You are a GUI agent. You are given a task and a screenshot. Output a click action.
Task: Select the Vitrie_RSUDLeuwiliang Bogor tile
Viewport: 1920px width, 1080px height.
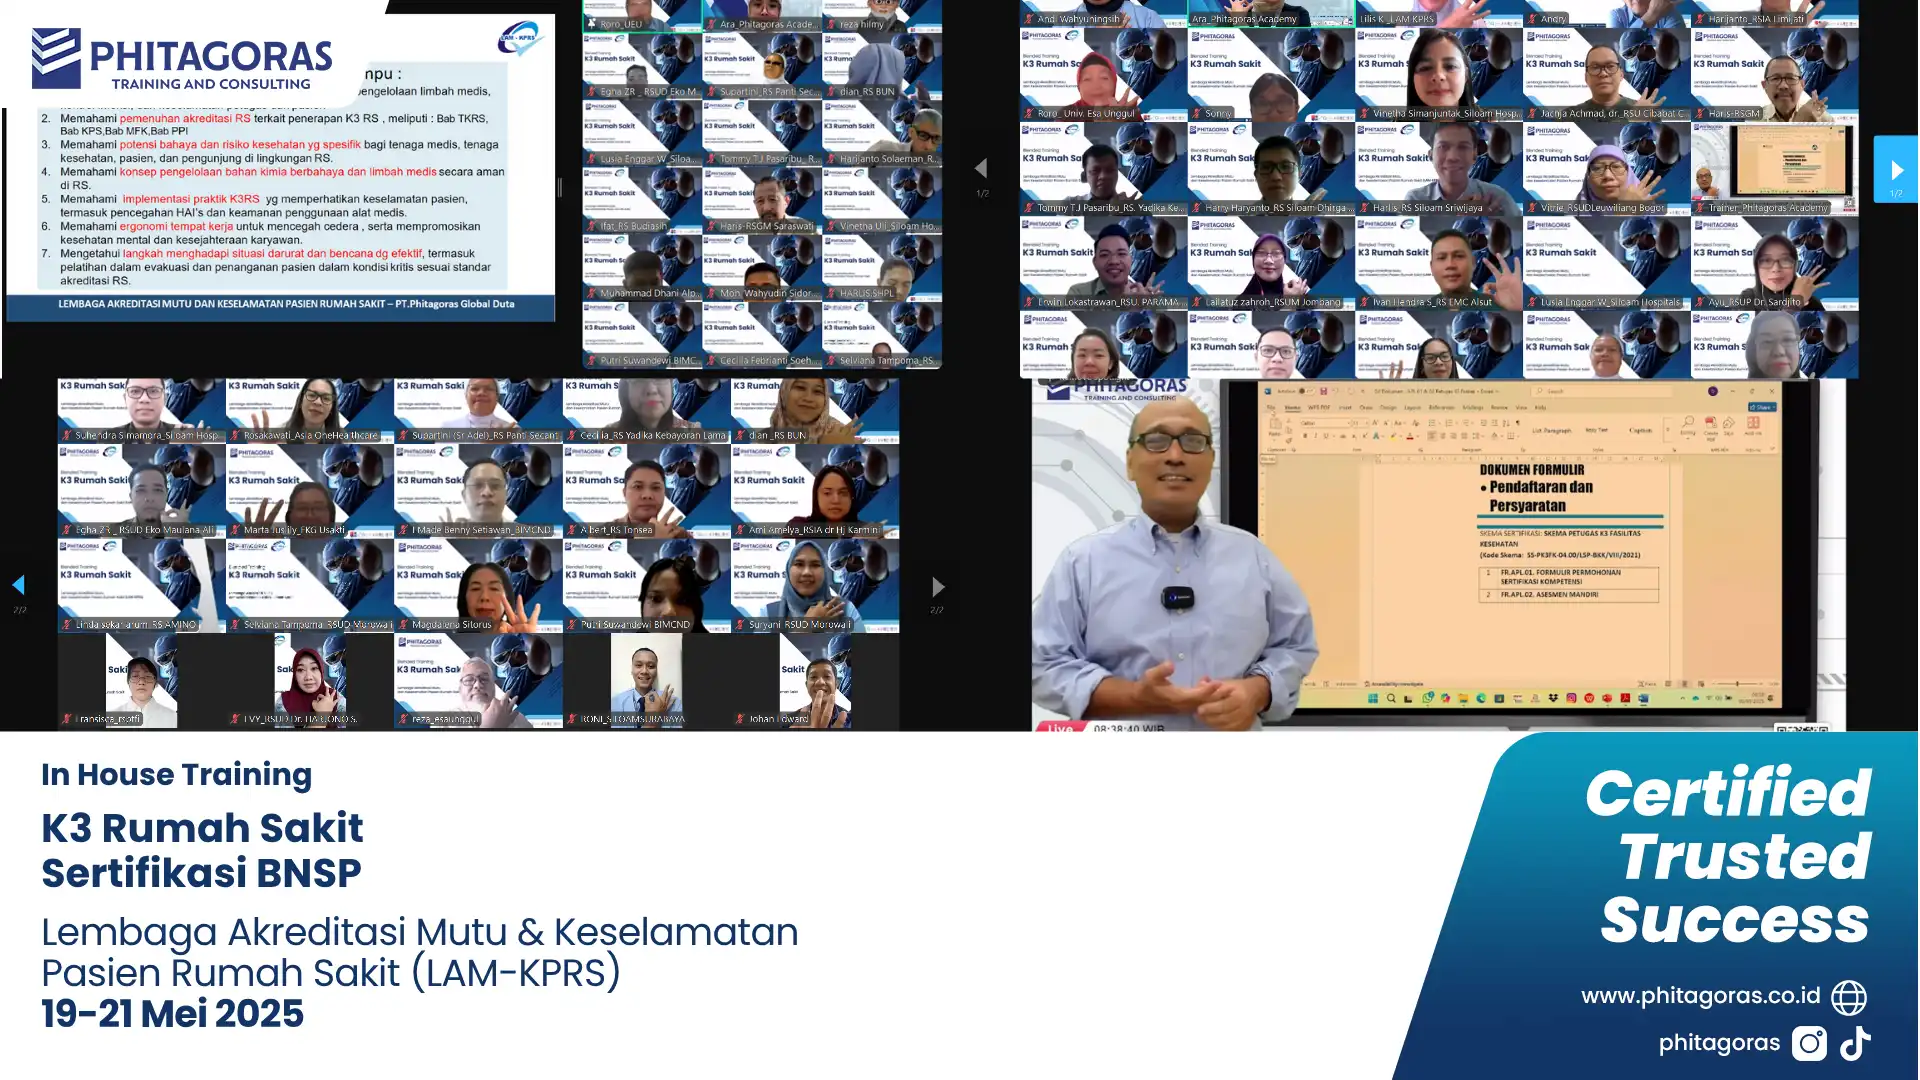tap(1606, 169)
